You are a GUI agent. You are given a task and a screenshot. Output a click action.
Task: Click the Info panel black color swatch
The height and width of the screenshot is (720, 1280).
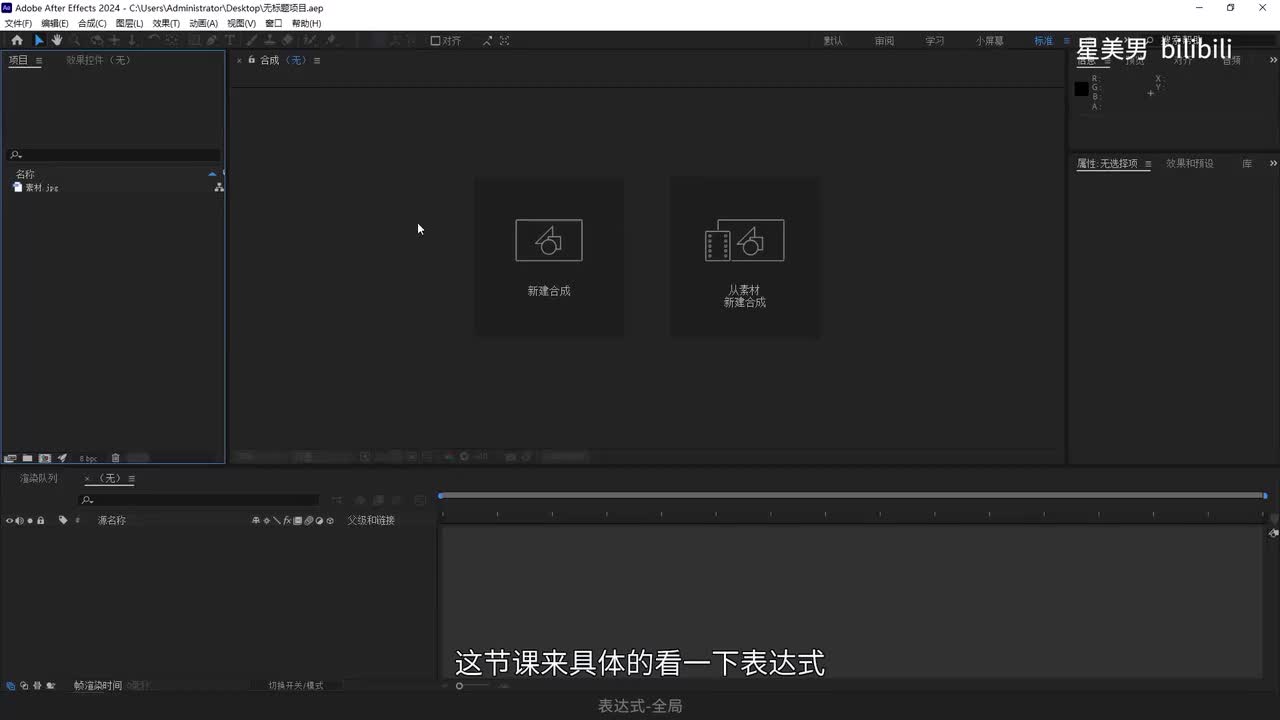pos(1081,89)
